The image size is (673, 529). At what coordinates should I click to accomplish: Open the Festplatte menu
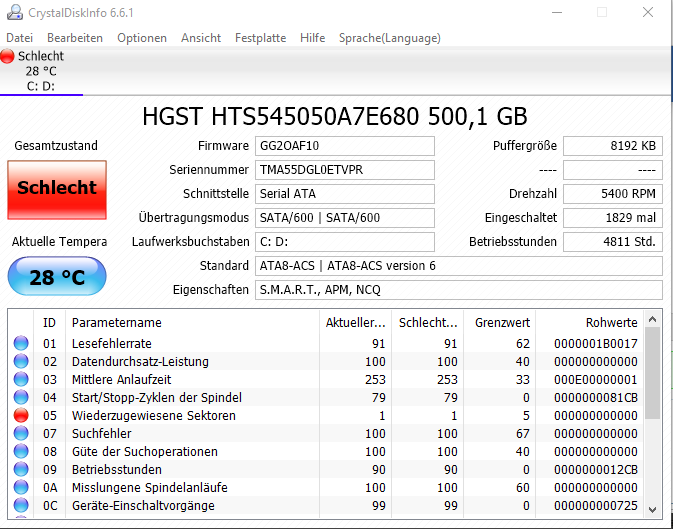(260, 38)
